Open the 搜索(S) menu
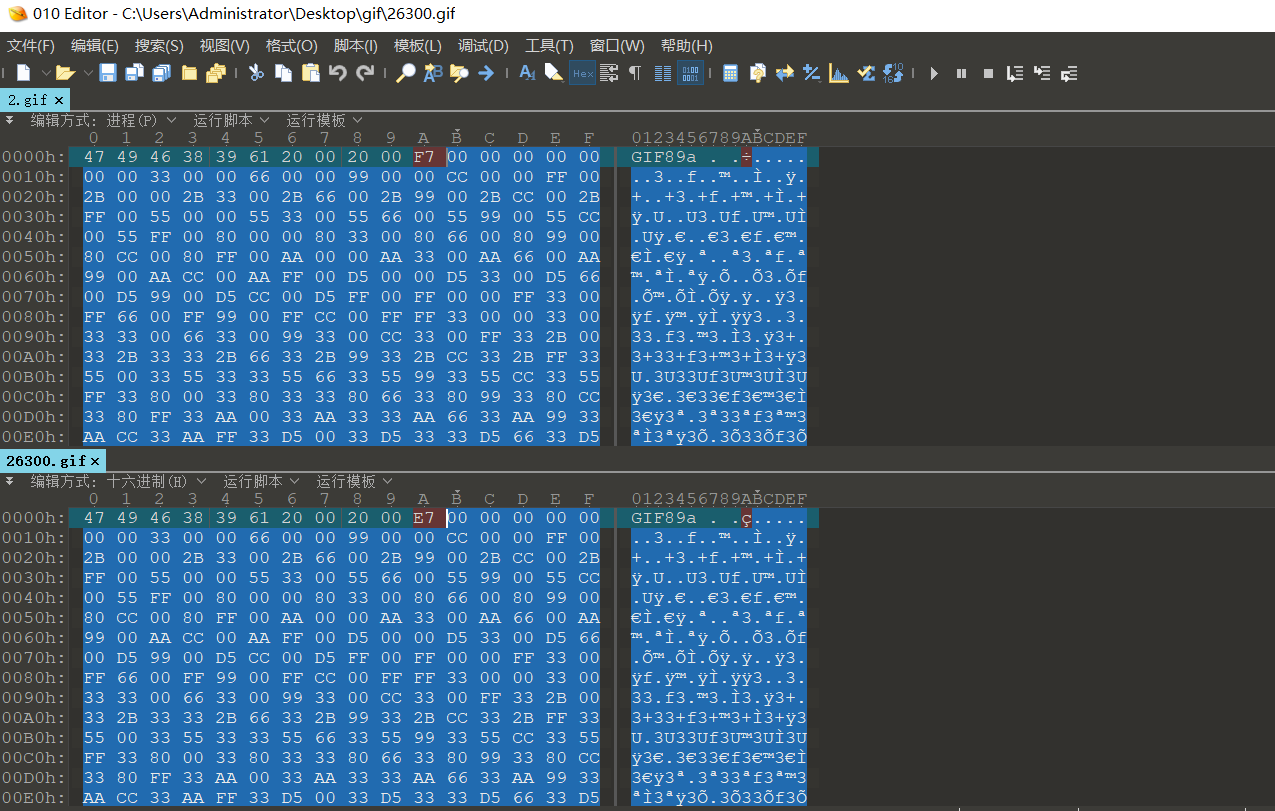Image resolution: width=1275 pixels, height=811 pixels. [x=159, y=46]
